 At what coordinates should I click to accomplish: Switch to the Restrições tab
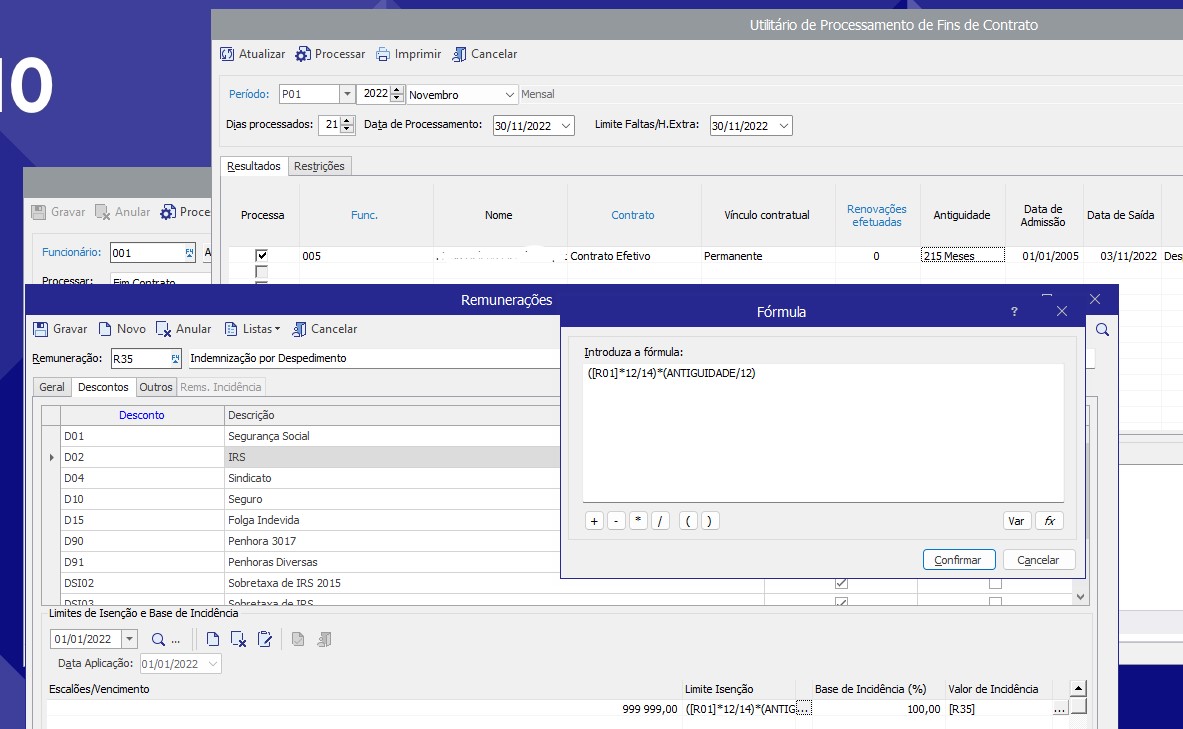tap(319, 166)
